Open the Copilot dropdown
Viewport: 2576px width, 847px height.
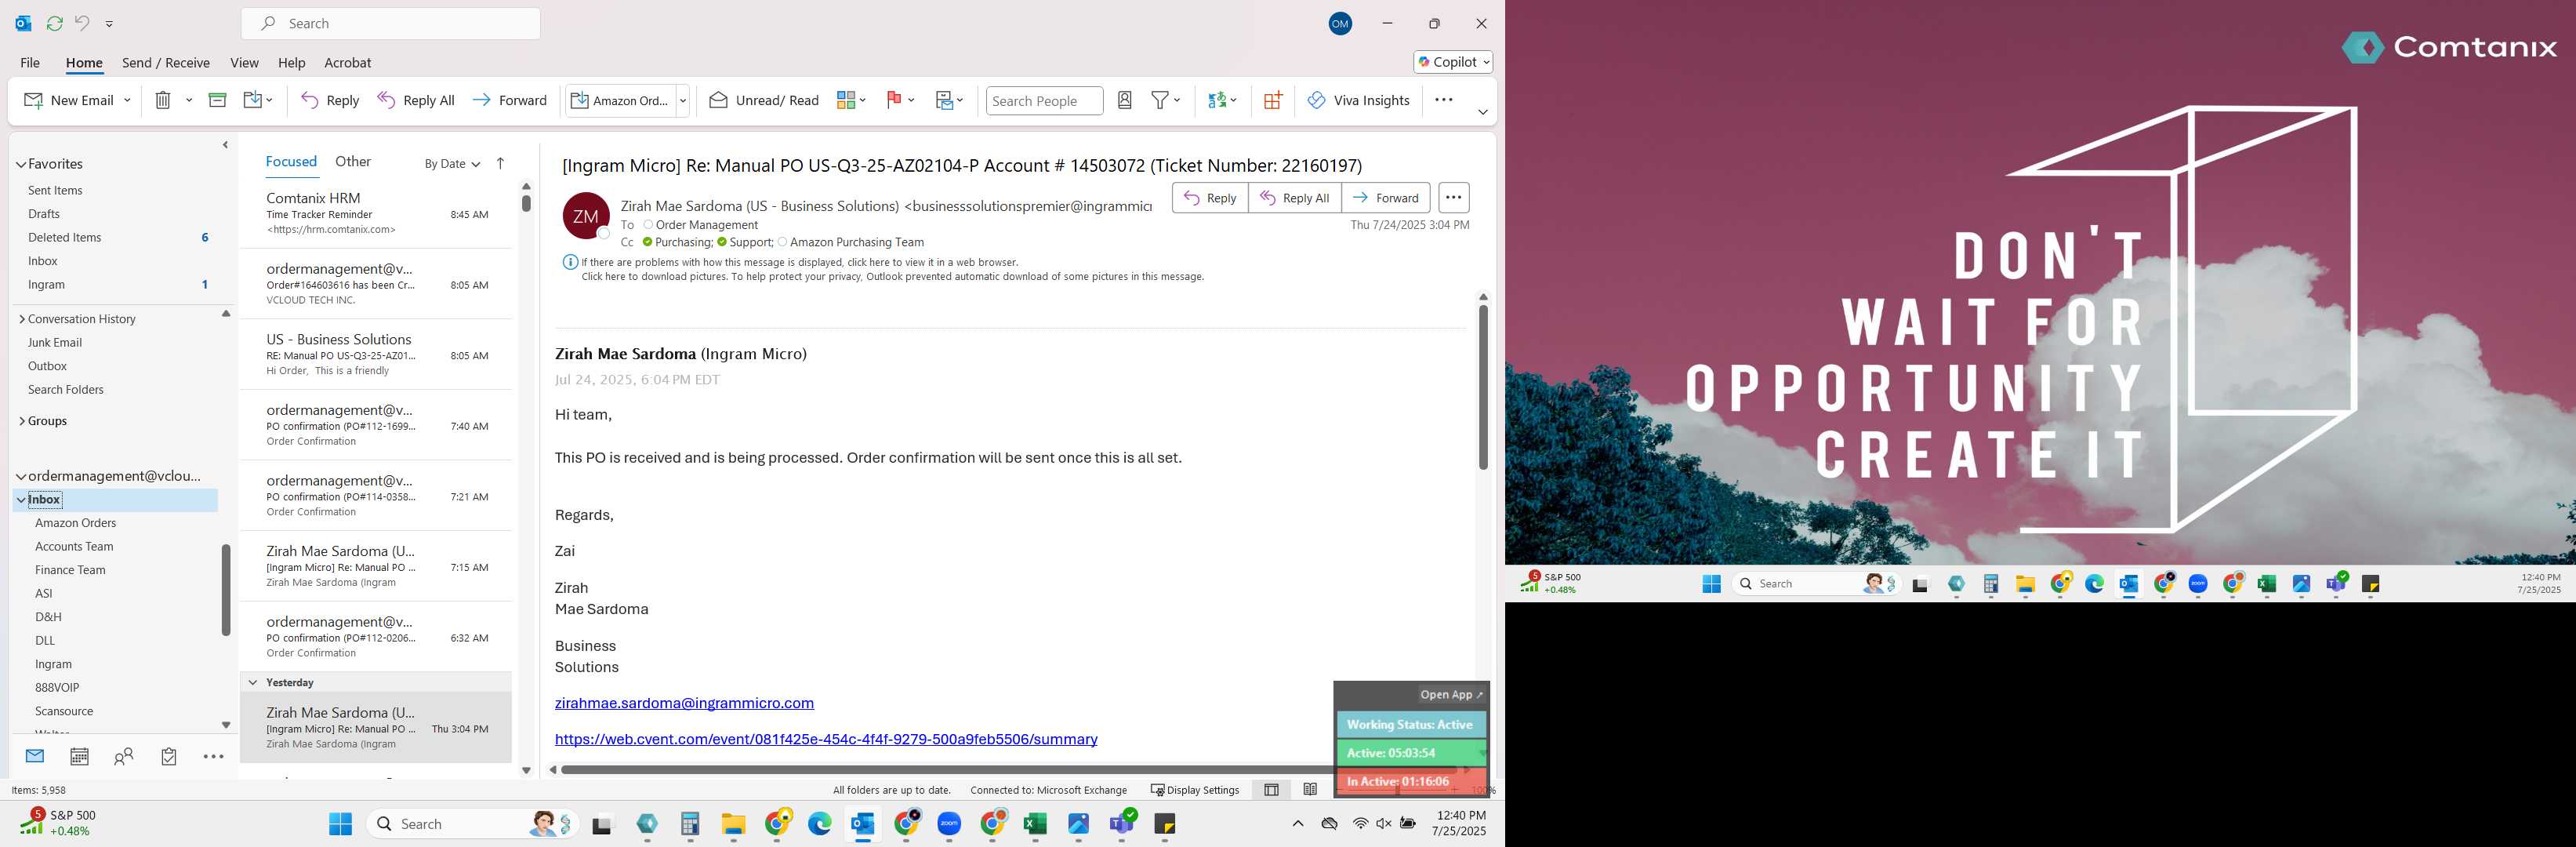point(1453,62)
